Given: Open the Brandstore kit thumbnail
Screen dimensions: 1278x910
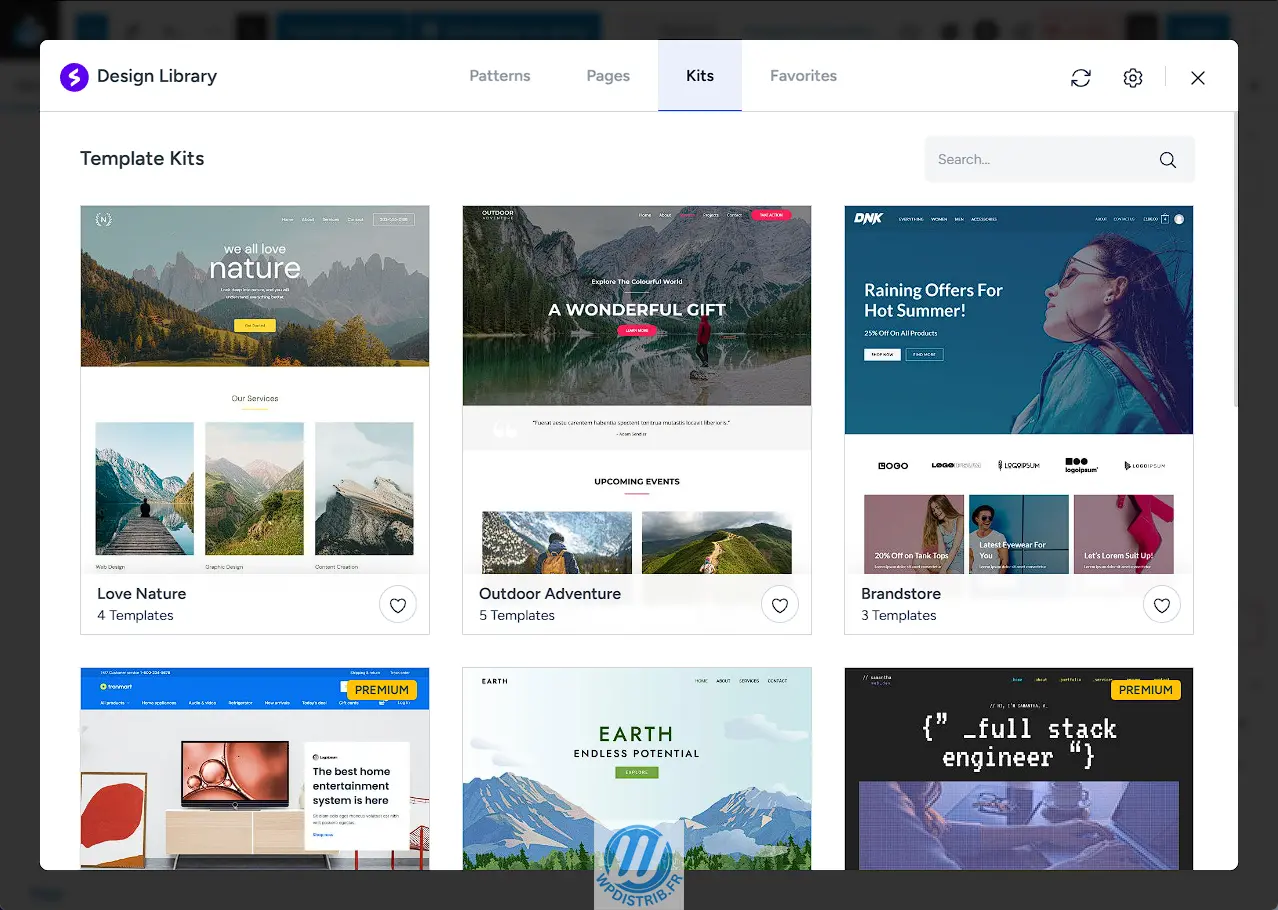Looking at the screenshot, I should 1019,390.
